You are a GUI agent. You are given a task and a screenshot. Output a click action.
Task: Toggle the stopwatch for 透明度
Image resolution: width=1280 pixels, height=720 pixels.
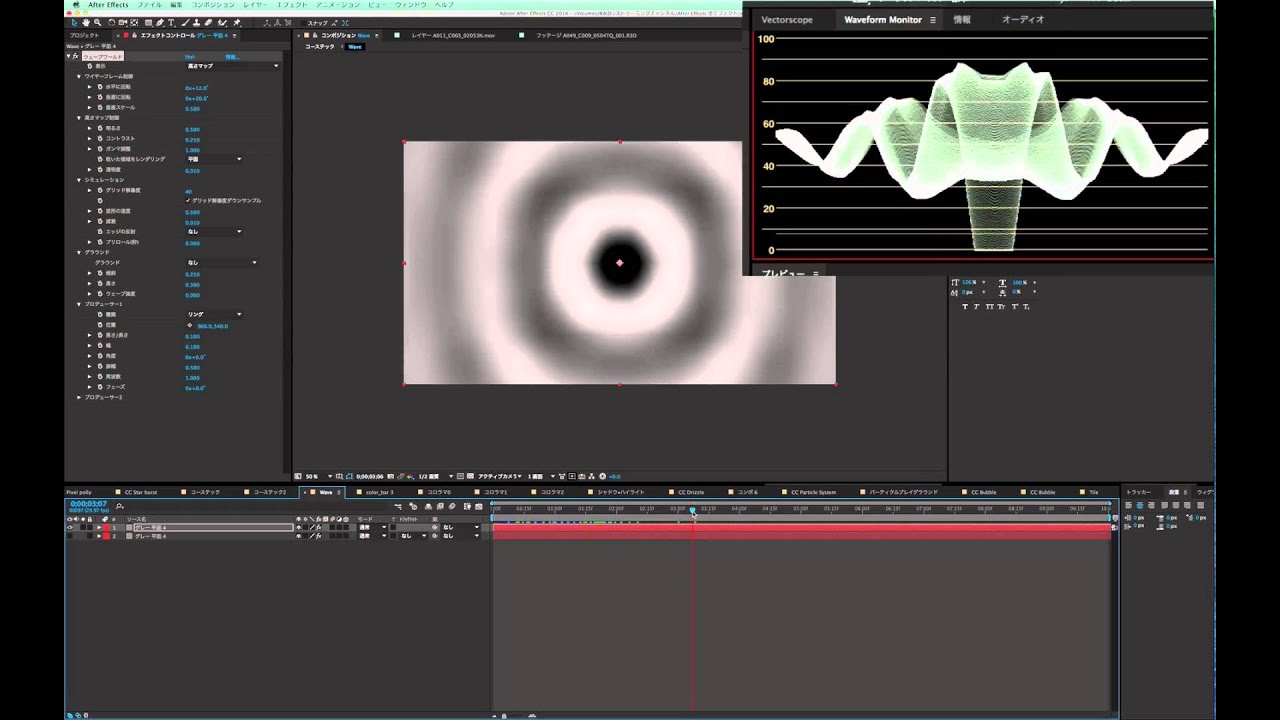coord(100,170)
